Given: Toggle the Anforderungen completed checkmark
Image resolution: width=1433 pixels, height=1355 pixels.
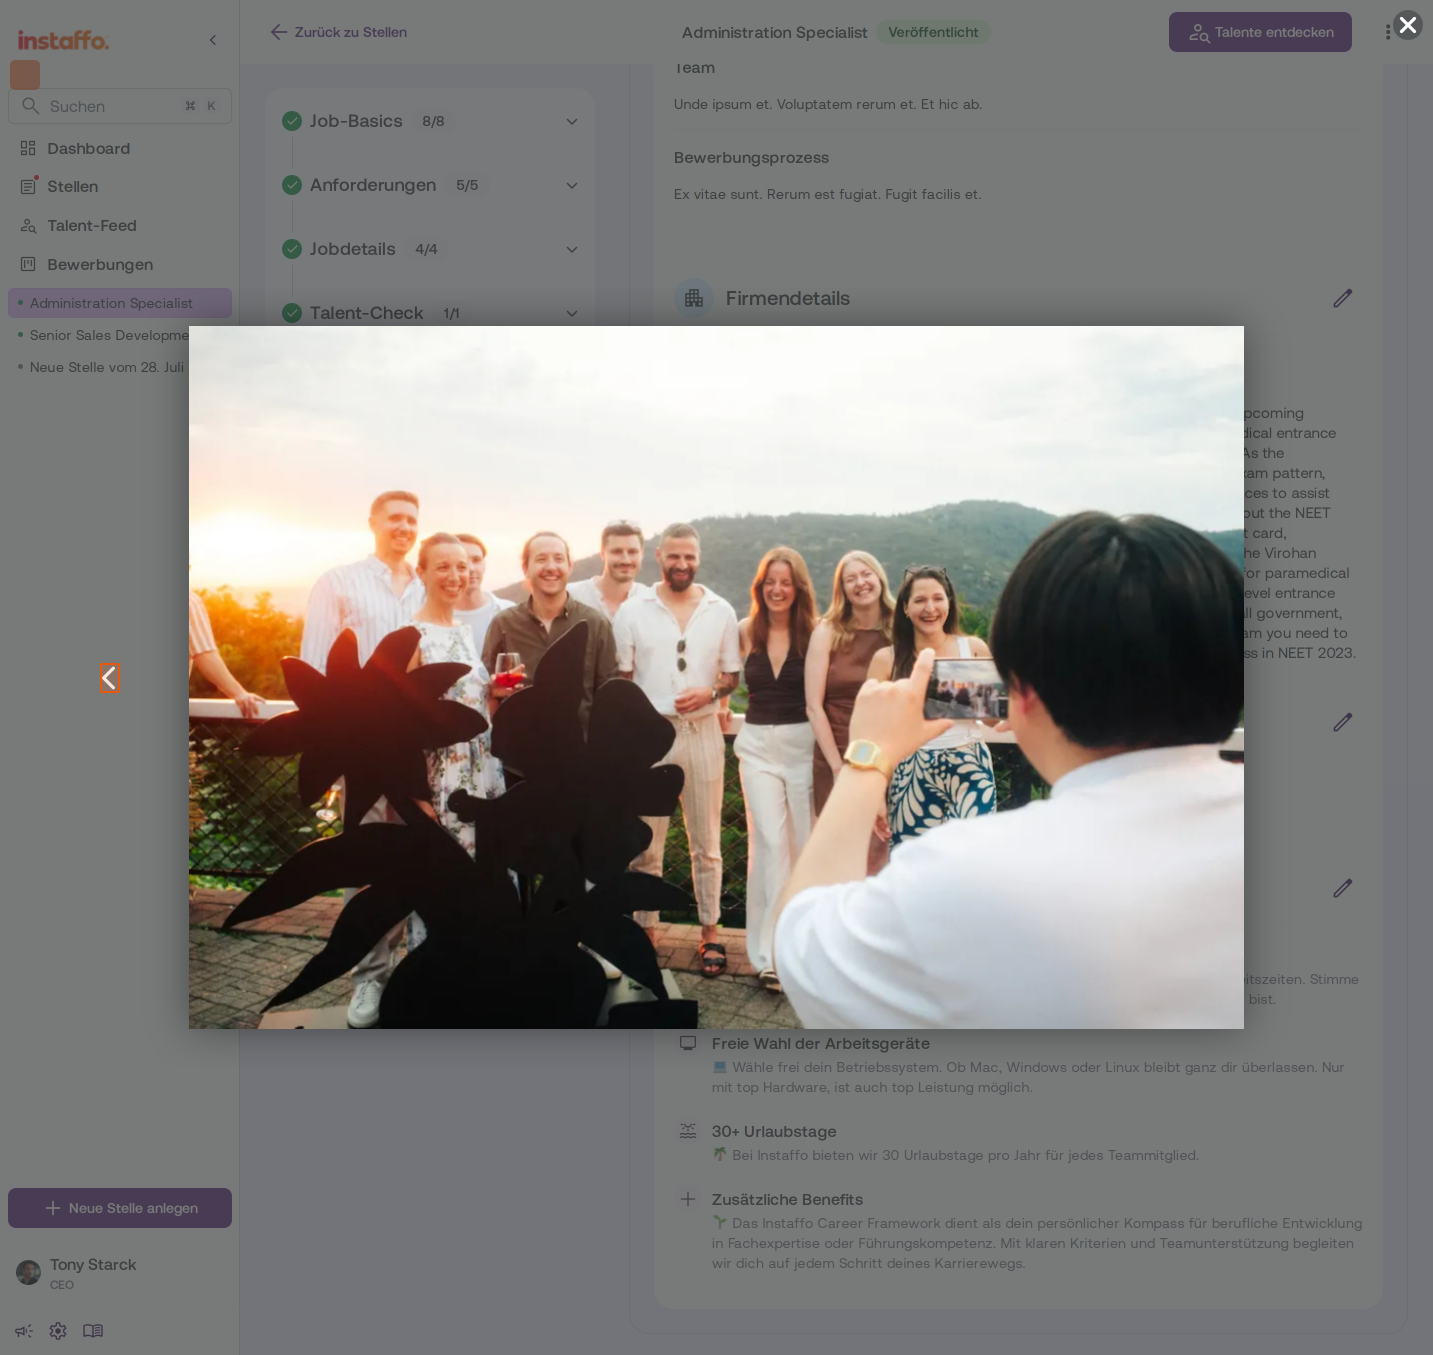Looking at the screenshot, I should coord(292,185).
